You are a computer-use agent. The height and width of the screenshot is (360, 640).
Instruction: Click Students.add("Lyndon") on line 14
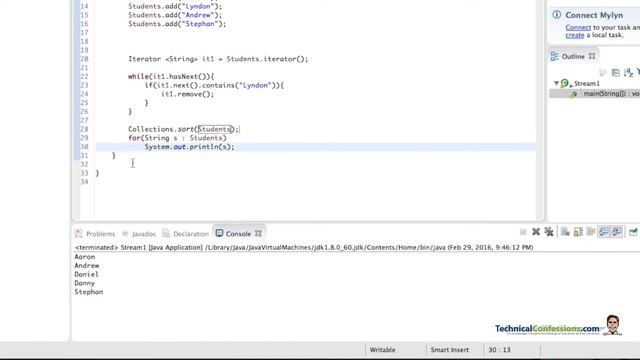coord(175,6)
